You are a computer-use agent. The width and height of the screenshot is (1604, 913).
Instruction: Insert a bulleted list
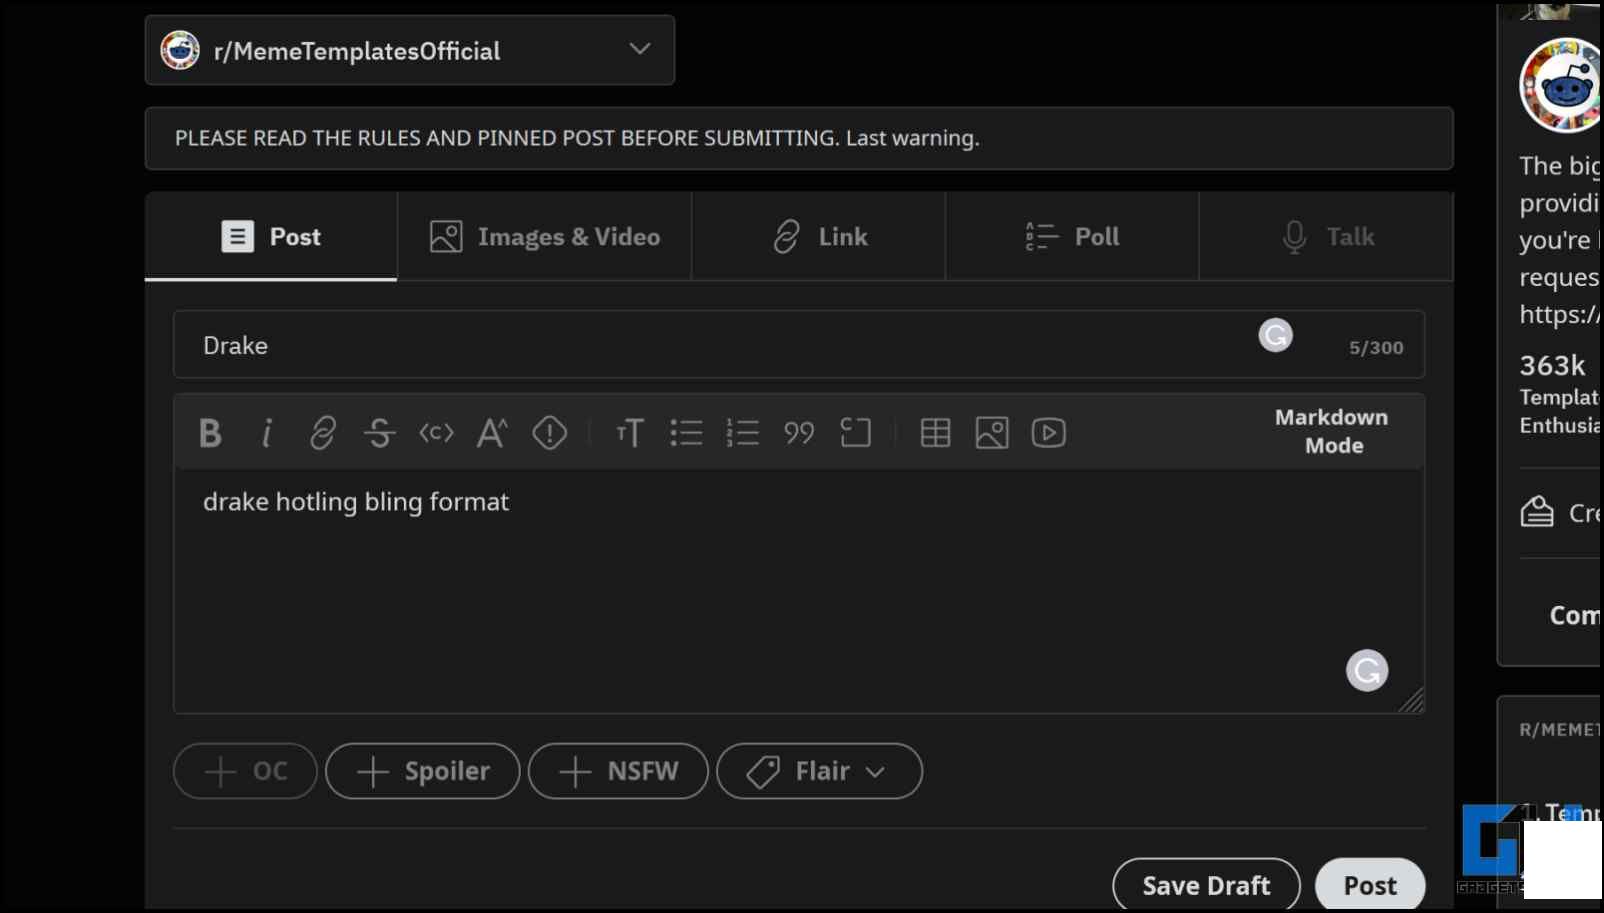pyautogui.click(x=686, y=433)
